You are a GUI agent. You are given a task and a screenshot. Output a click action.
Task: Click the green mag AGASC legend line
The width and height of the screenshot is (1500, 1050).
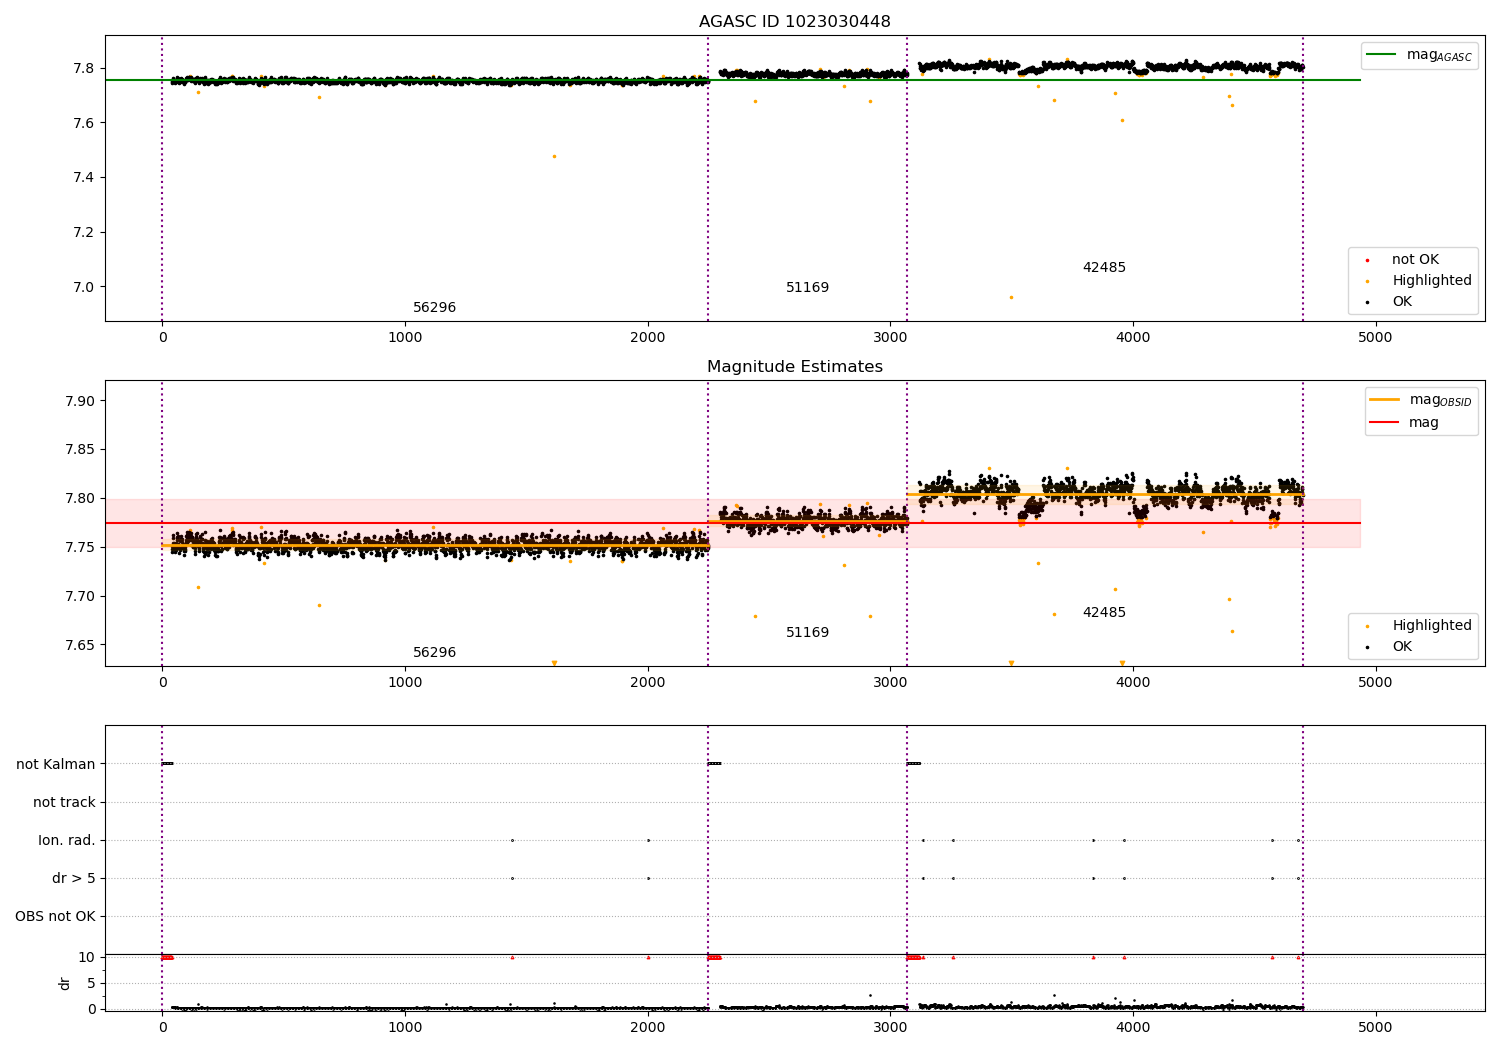(x=1381, y=55)
